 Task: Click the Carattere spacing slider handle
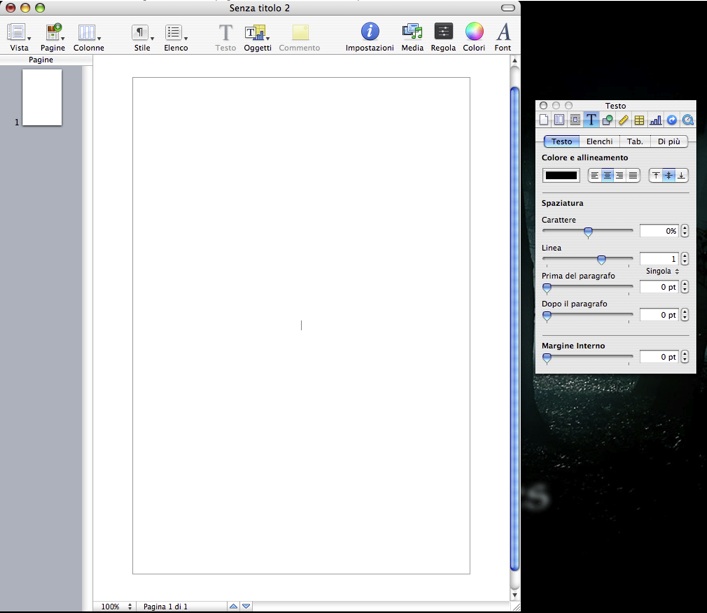588,232
